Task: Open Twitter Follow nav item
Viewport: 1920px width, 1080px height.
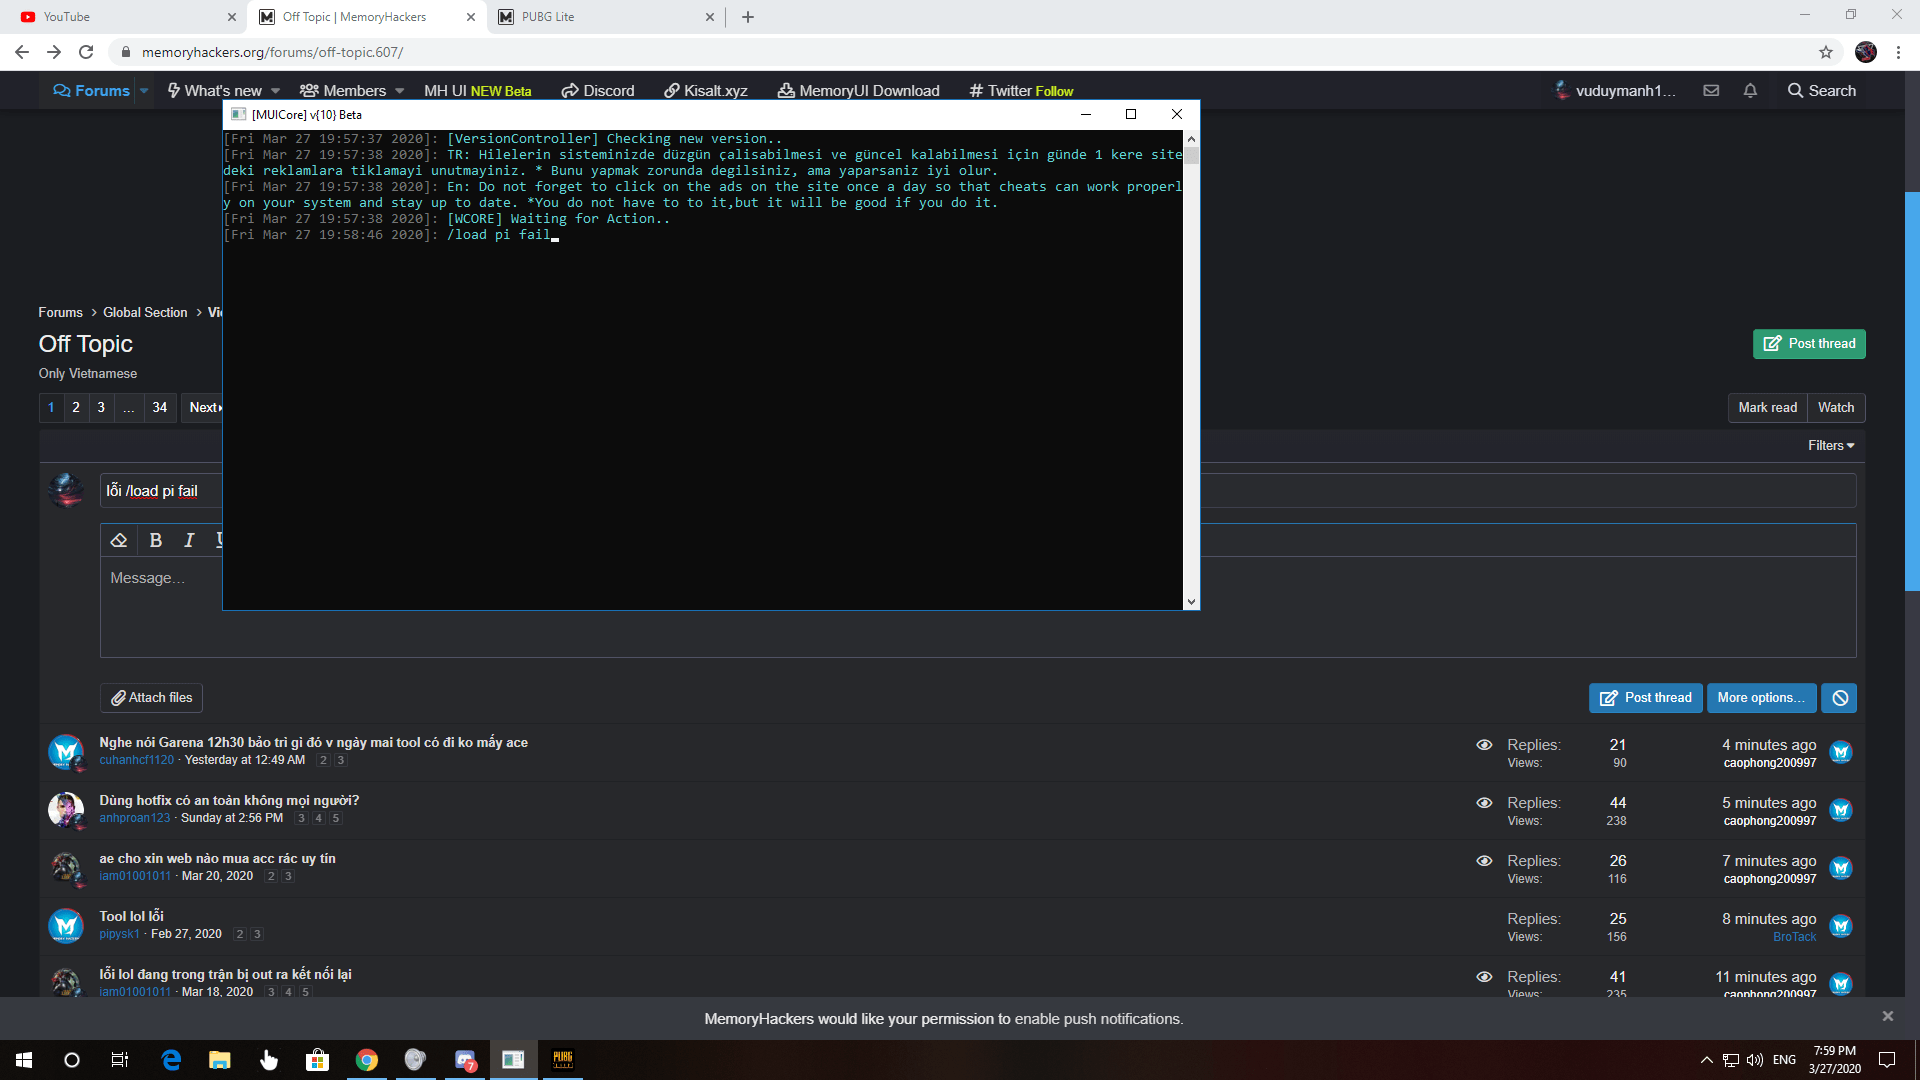Action: [x=1021, y=91]
